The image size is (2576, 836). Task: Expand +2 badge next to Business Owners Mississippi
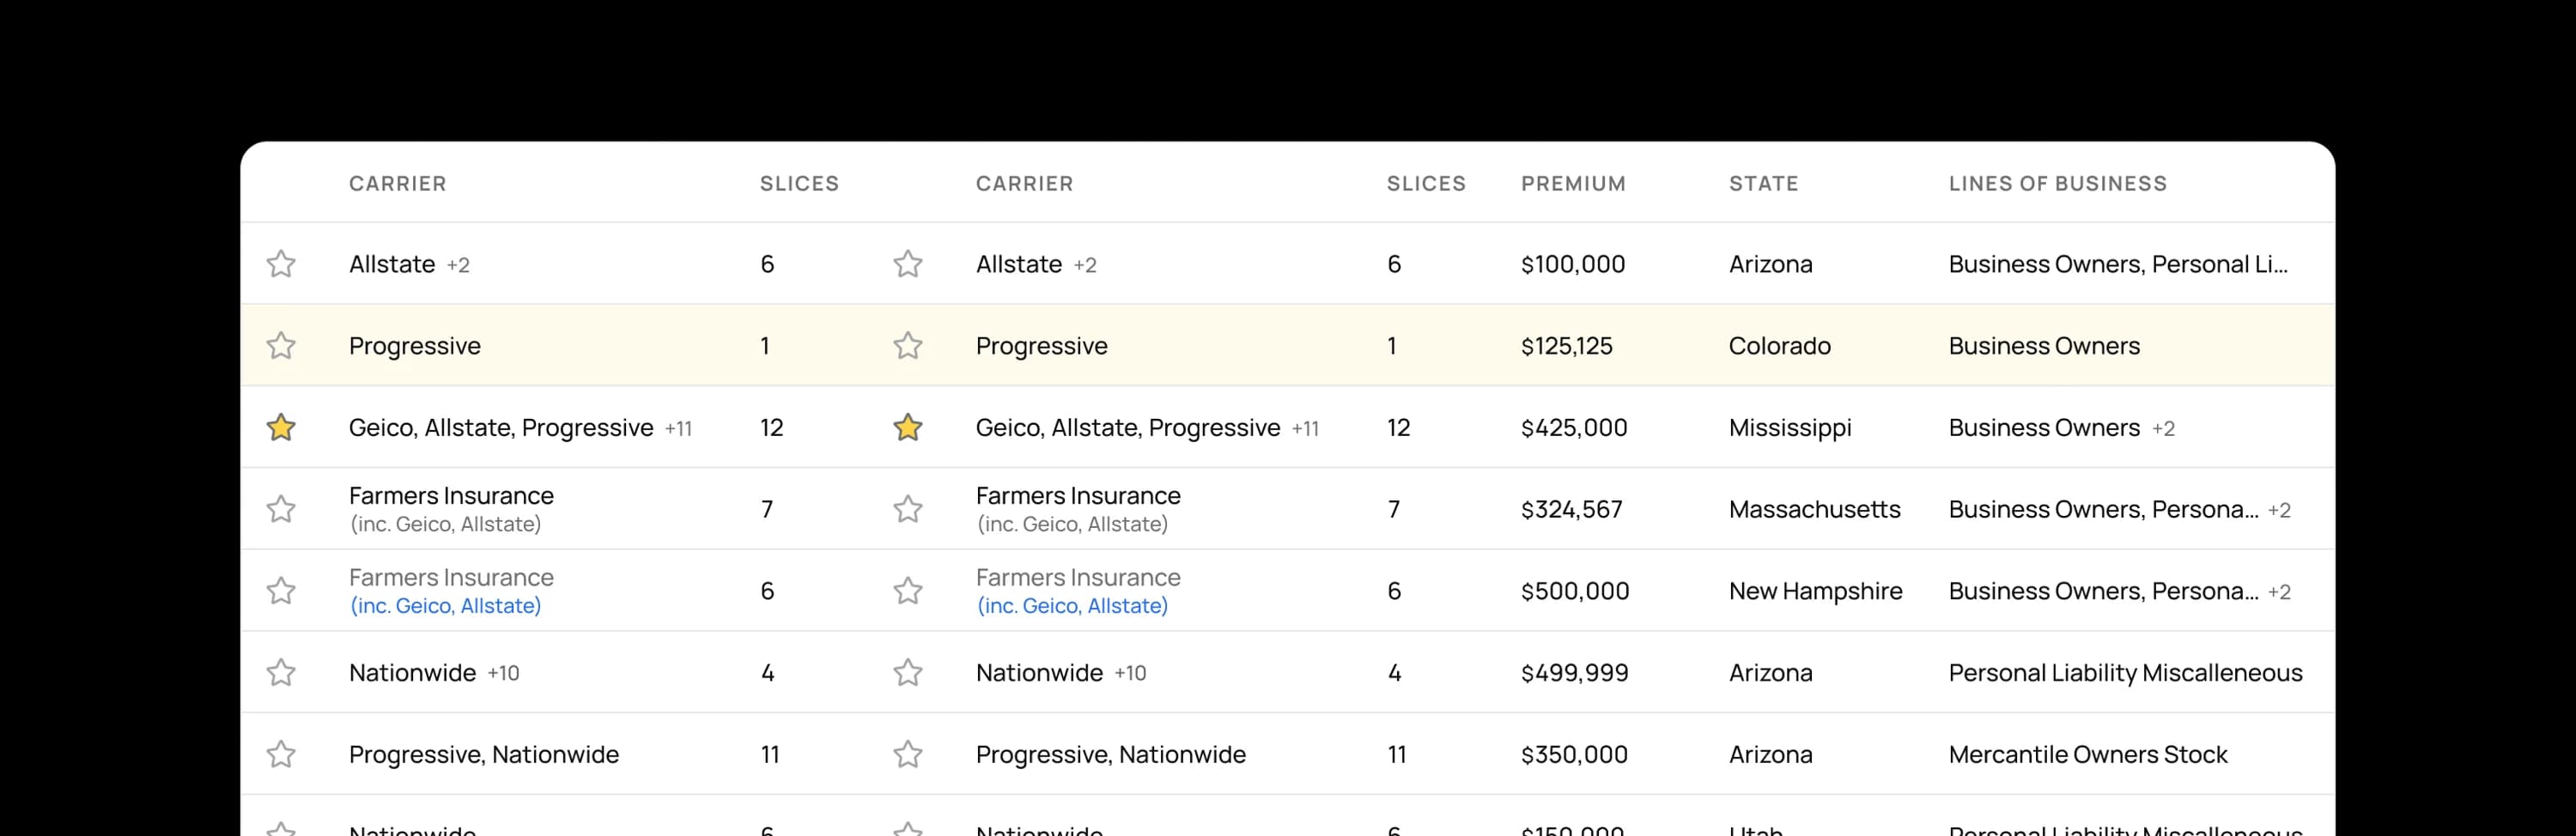2163,429
